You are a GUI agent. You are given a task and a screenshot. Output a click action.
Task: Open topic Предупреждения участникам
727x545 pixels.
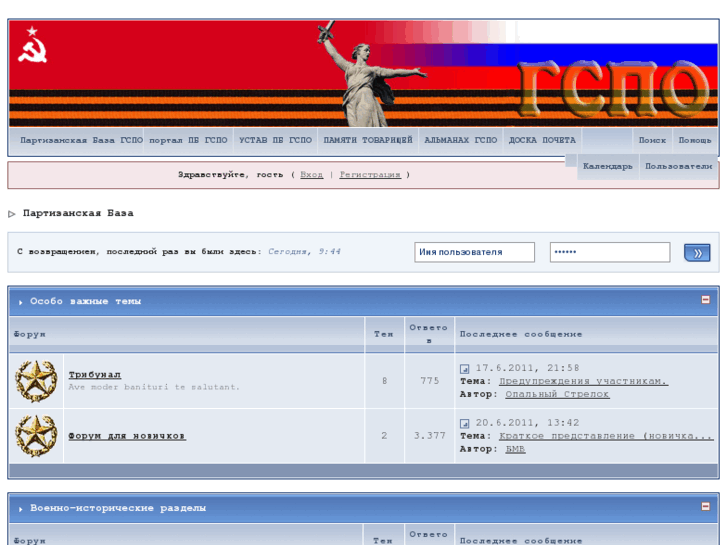point(583,381)
